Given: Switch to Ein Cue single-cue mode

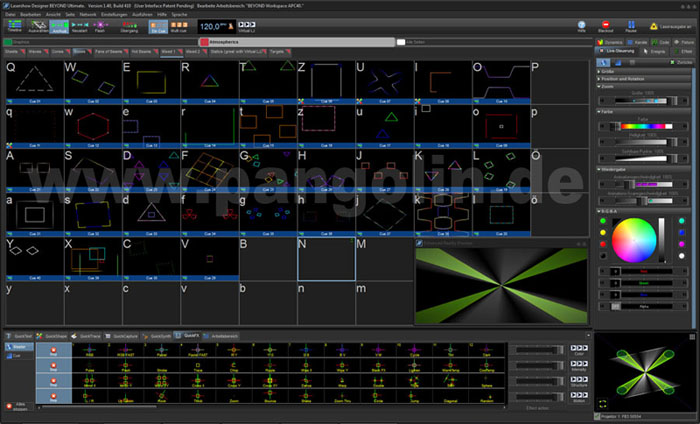Looking at the screenshot, I should pyautogui.click(x=158, y=26).
